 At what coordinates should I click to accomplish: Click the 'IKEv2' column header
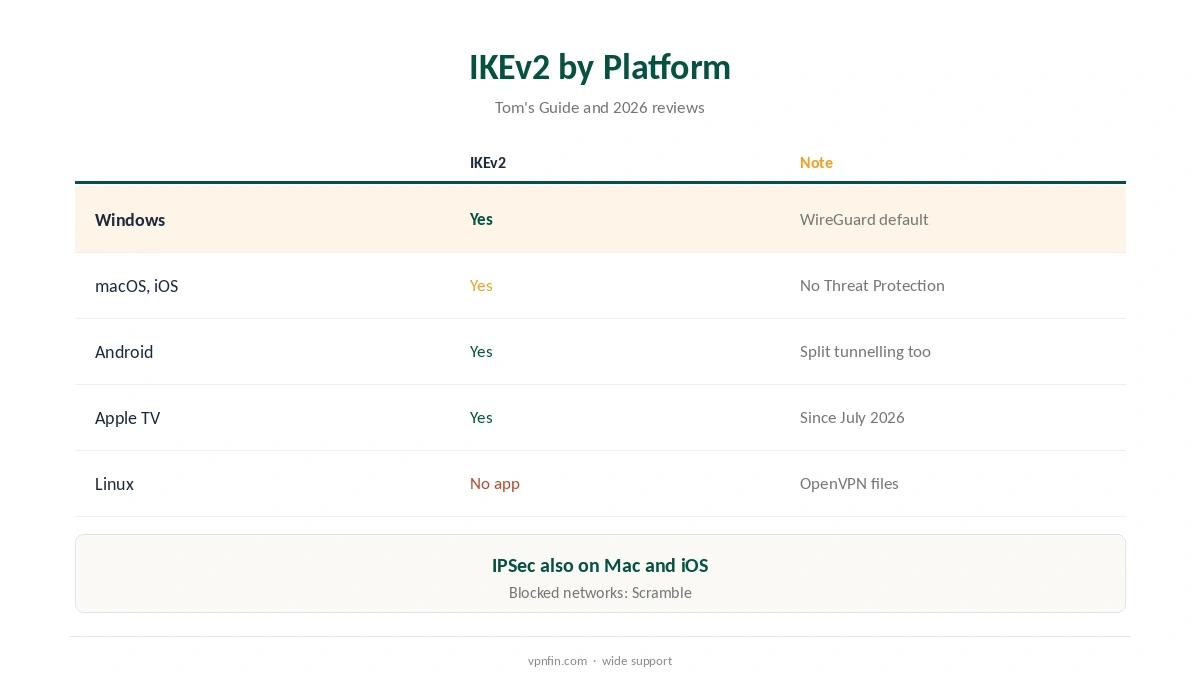pos(488,162)
